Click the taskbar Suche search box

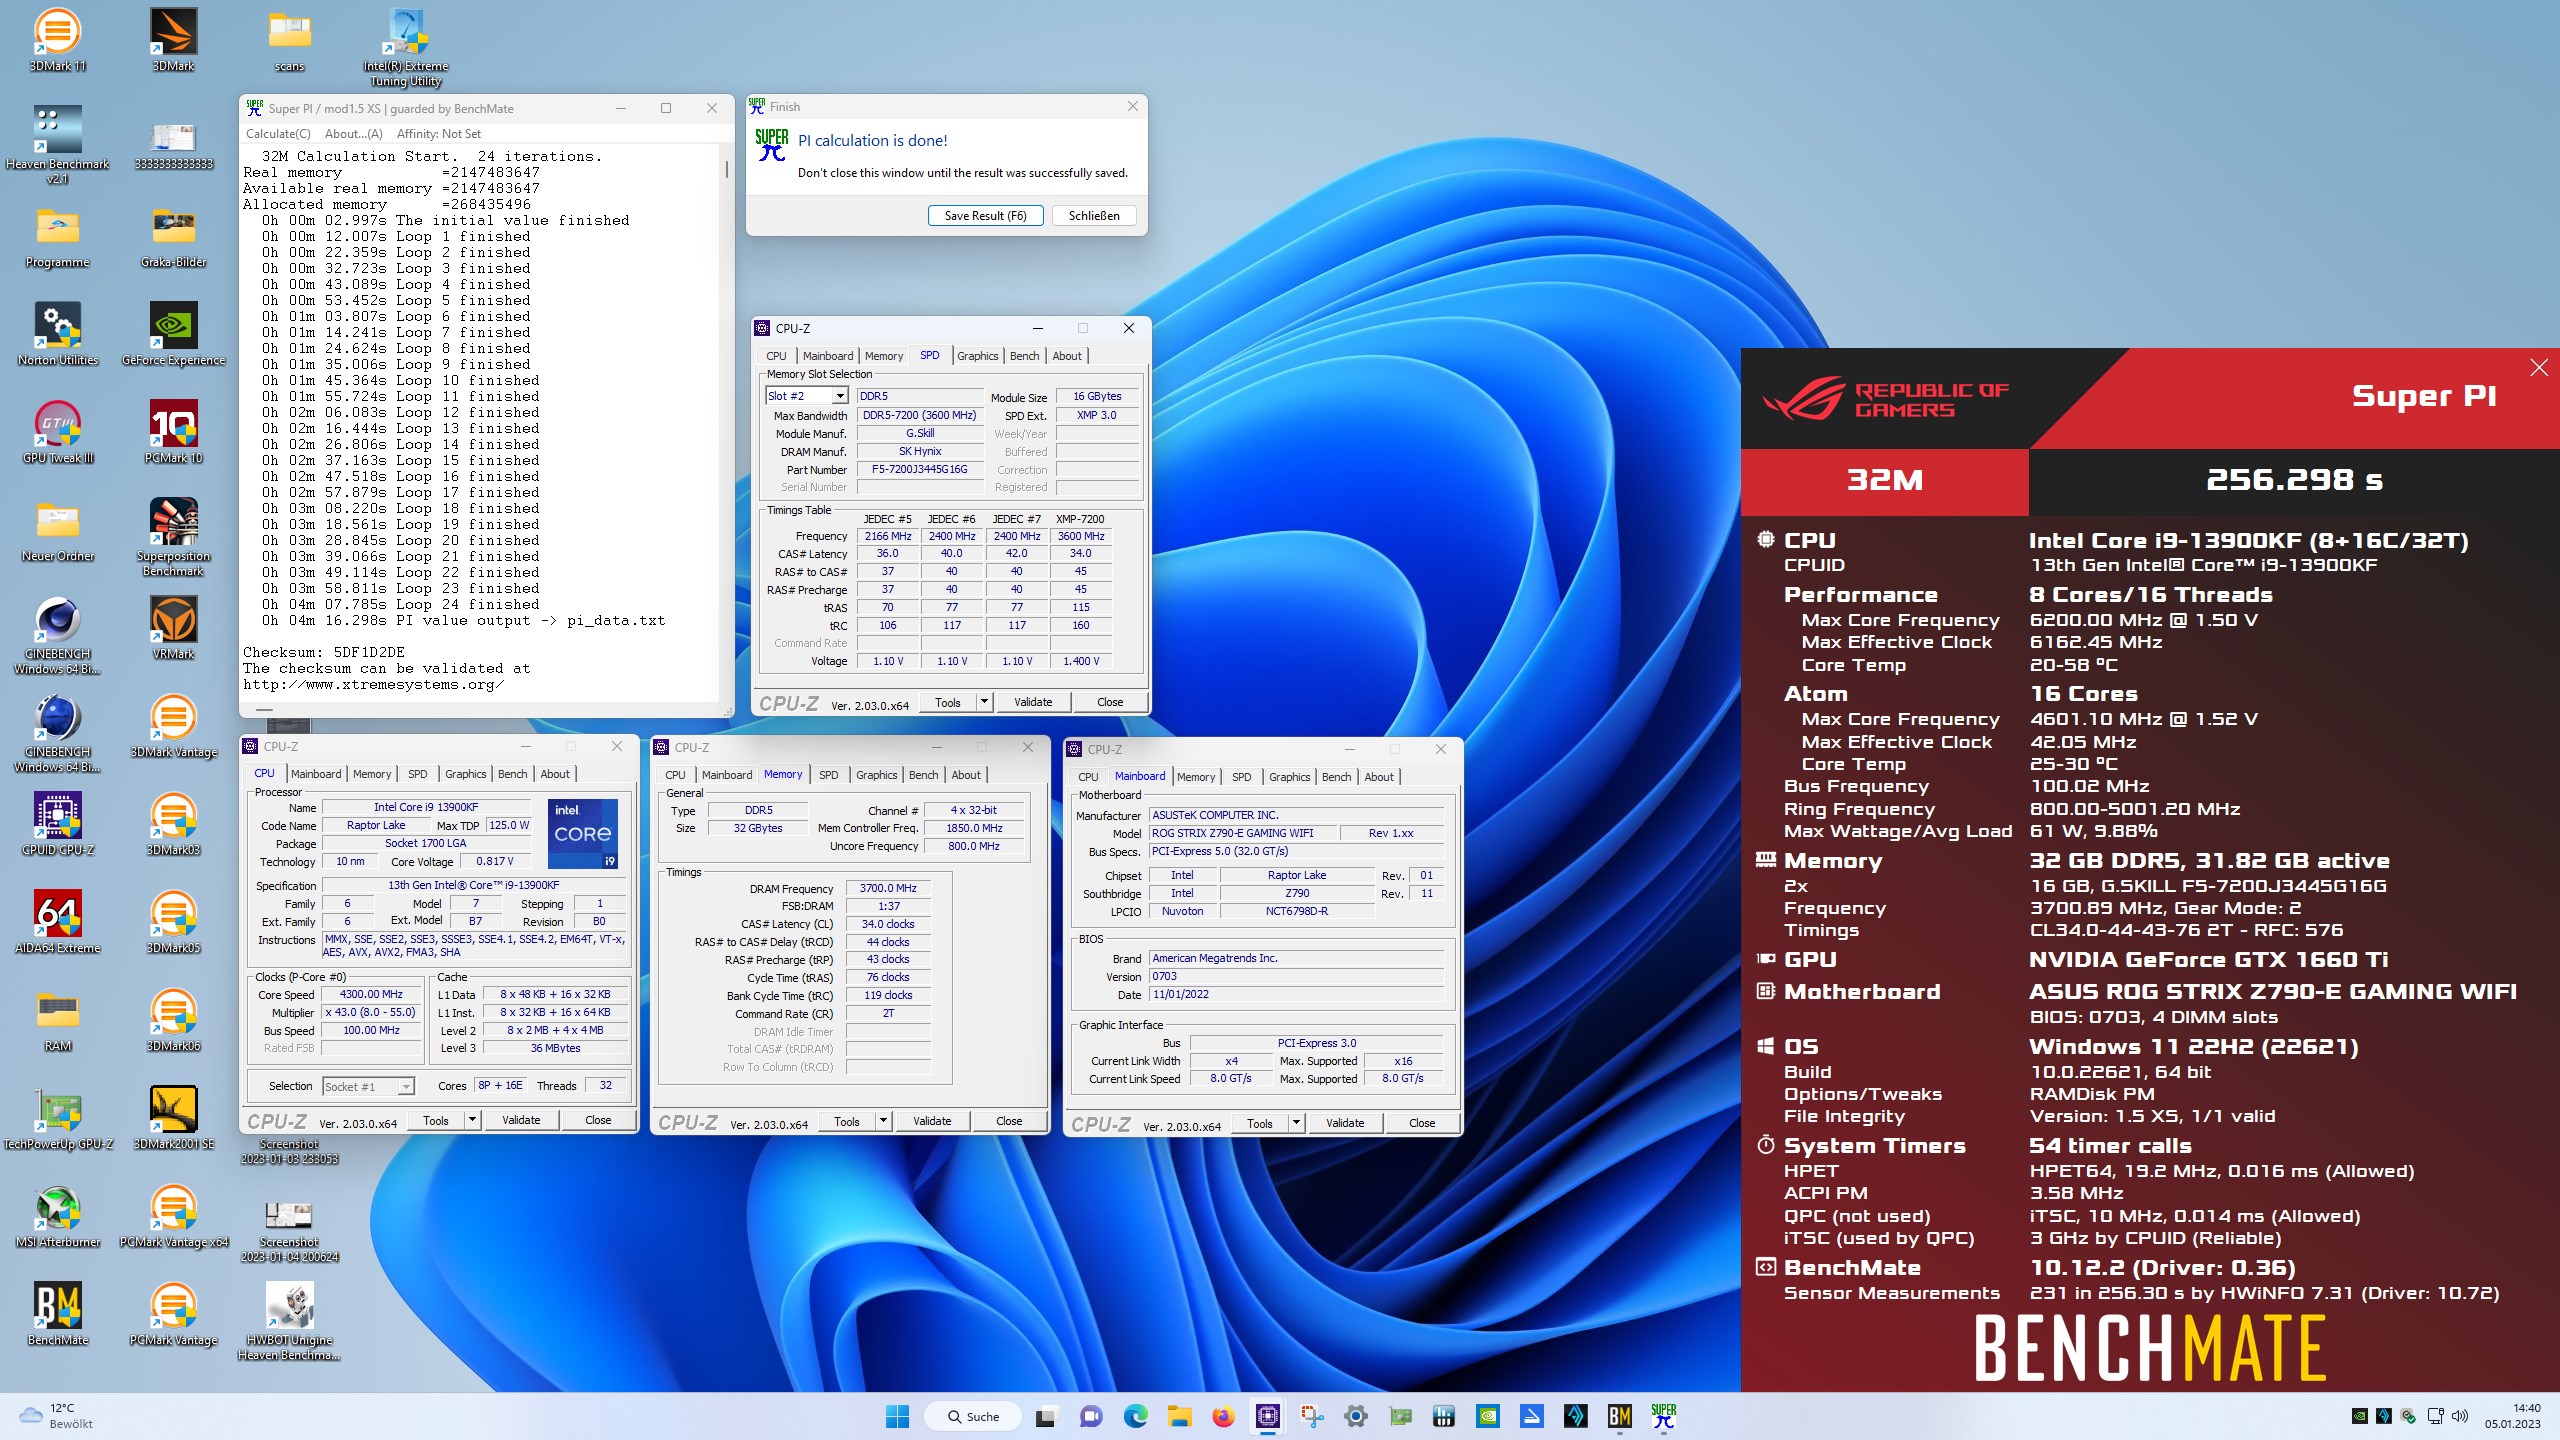tap(973, 1416)
